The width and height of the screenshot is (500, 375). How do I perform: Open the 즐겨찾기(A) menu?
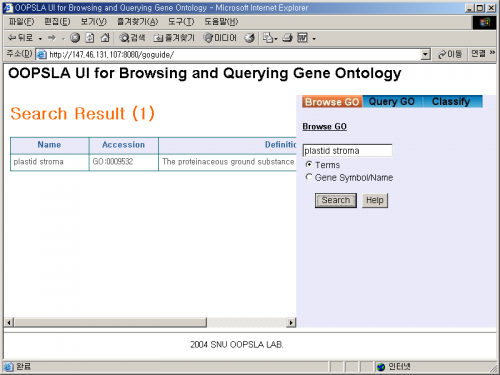click(137, 22)
